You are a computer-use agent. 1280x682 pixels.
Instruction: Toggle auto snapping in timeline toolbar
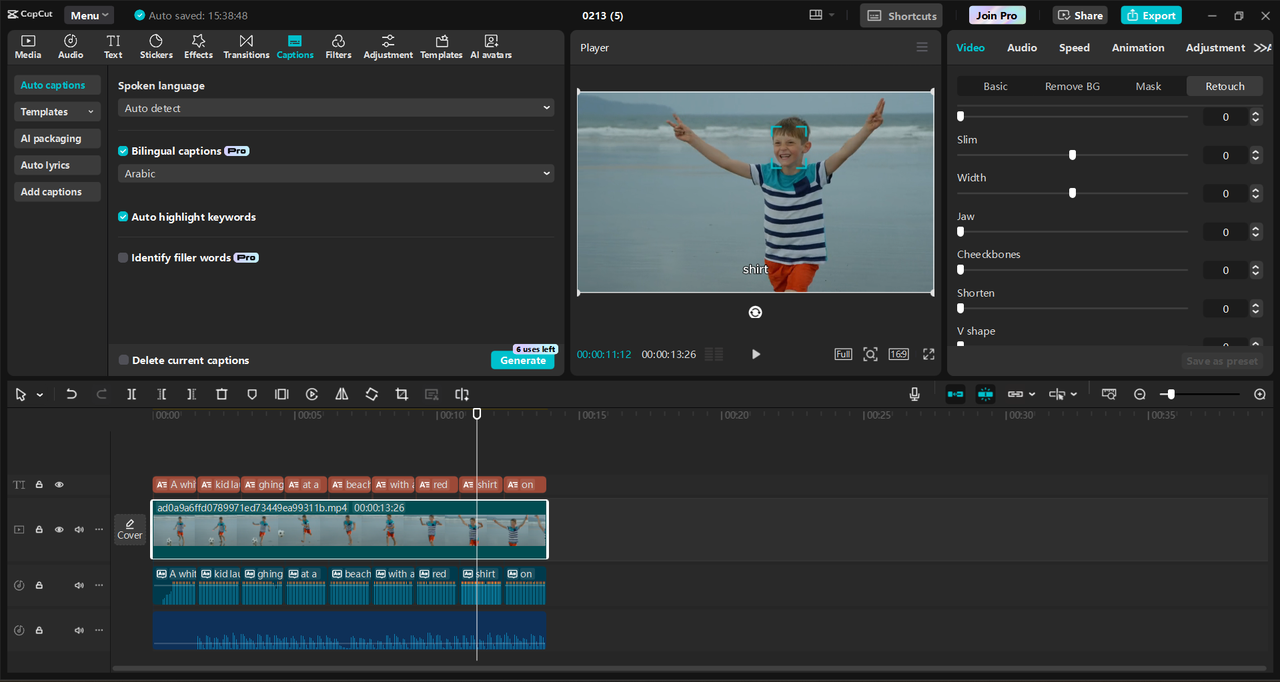tap(985, 395)
